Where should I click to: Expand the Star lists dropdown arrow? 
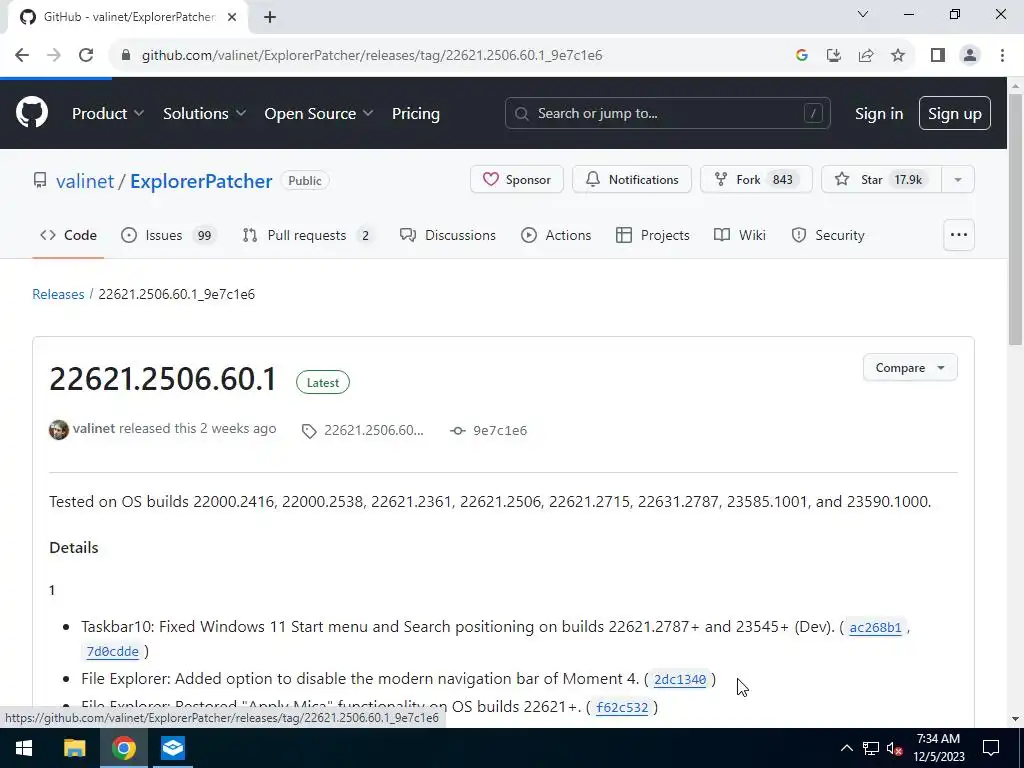click(x=958, y=179)
